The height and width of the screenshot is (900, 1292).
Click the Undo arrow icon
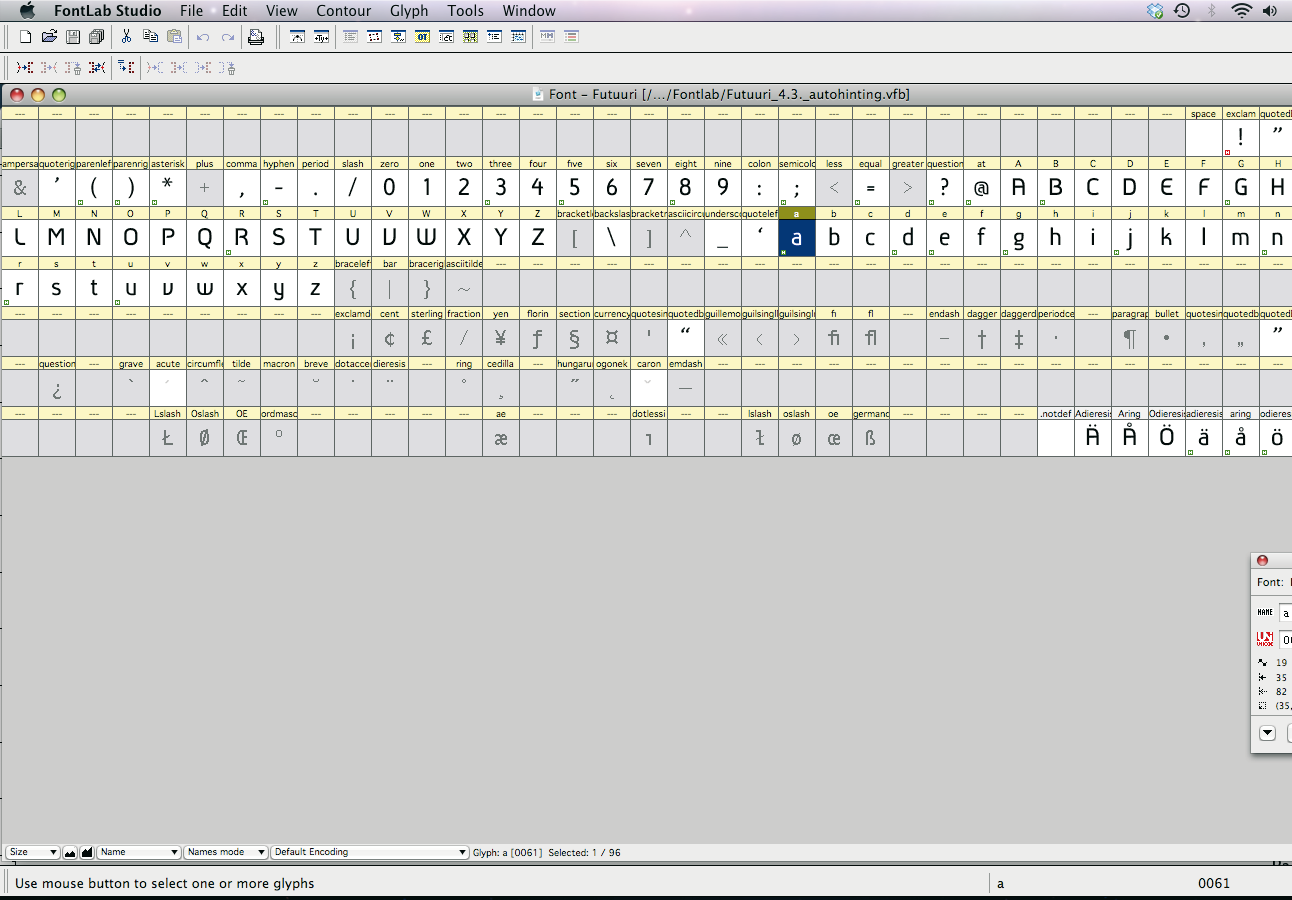click(203, 37)
